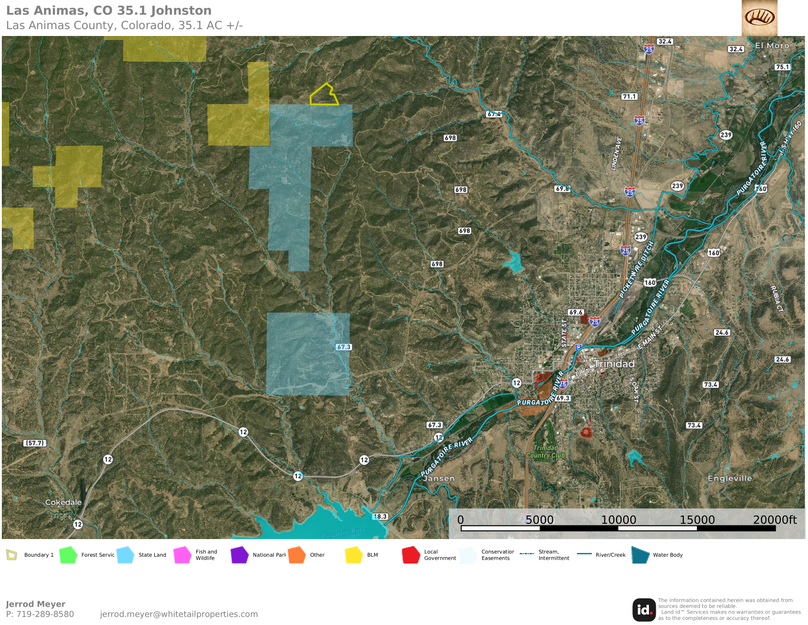The width and height of the screenshot is (808, 625).
Task: Select the yellow outlined property boundary on map
Action: [x=323, y=95]
